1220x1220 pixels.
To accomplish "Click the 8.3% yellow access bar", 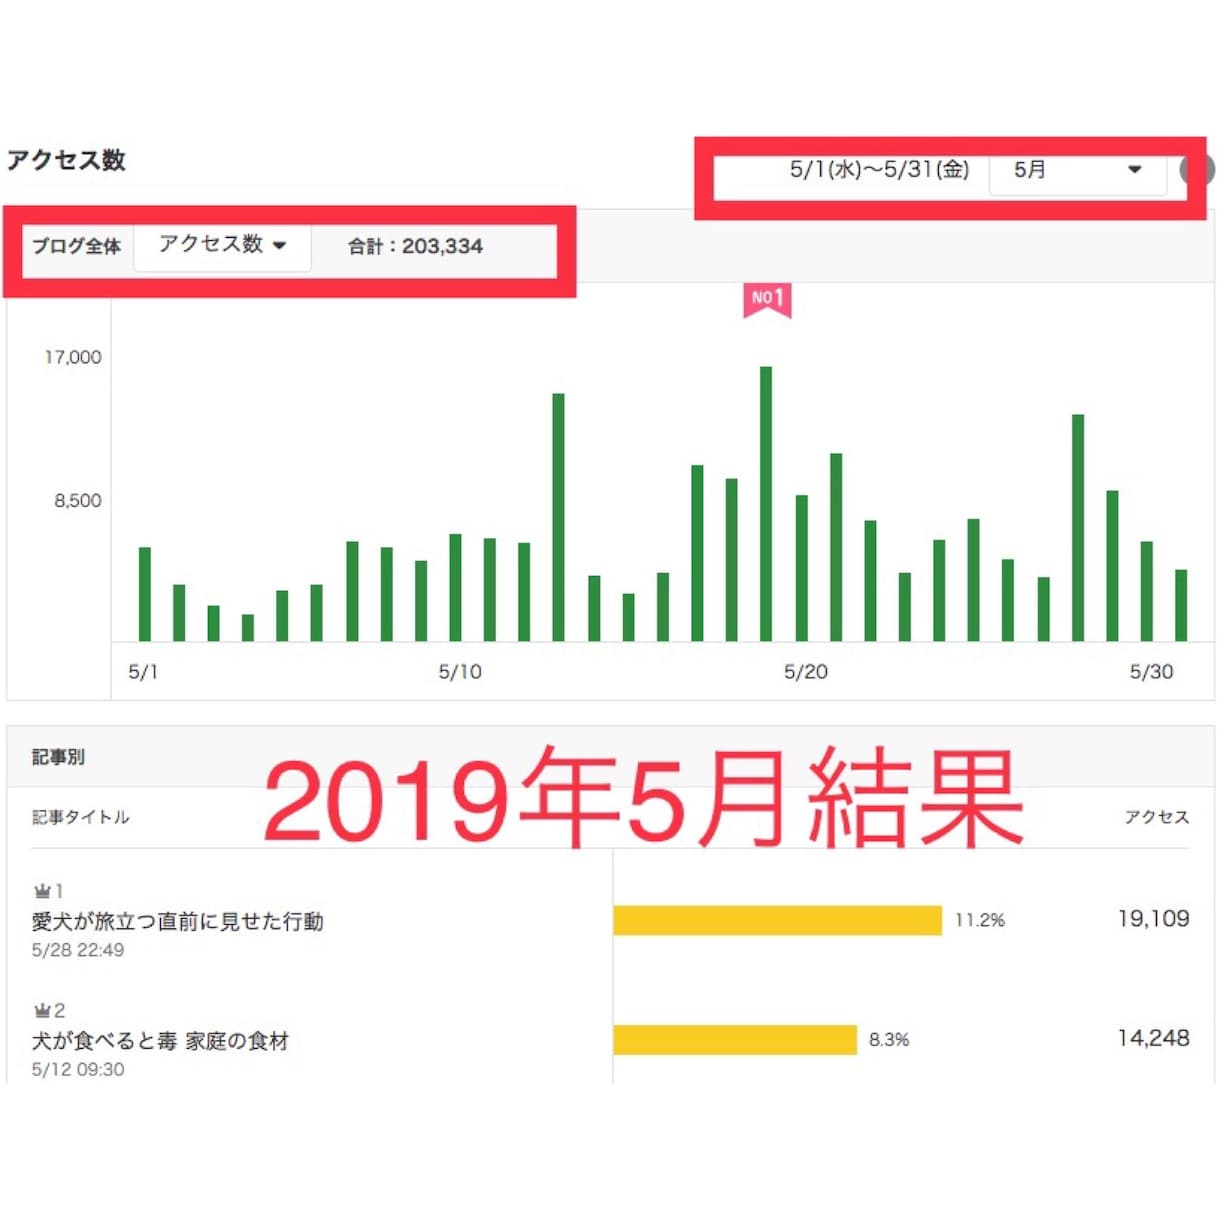I will click(x=735, y=1040).
